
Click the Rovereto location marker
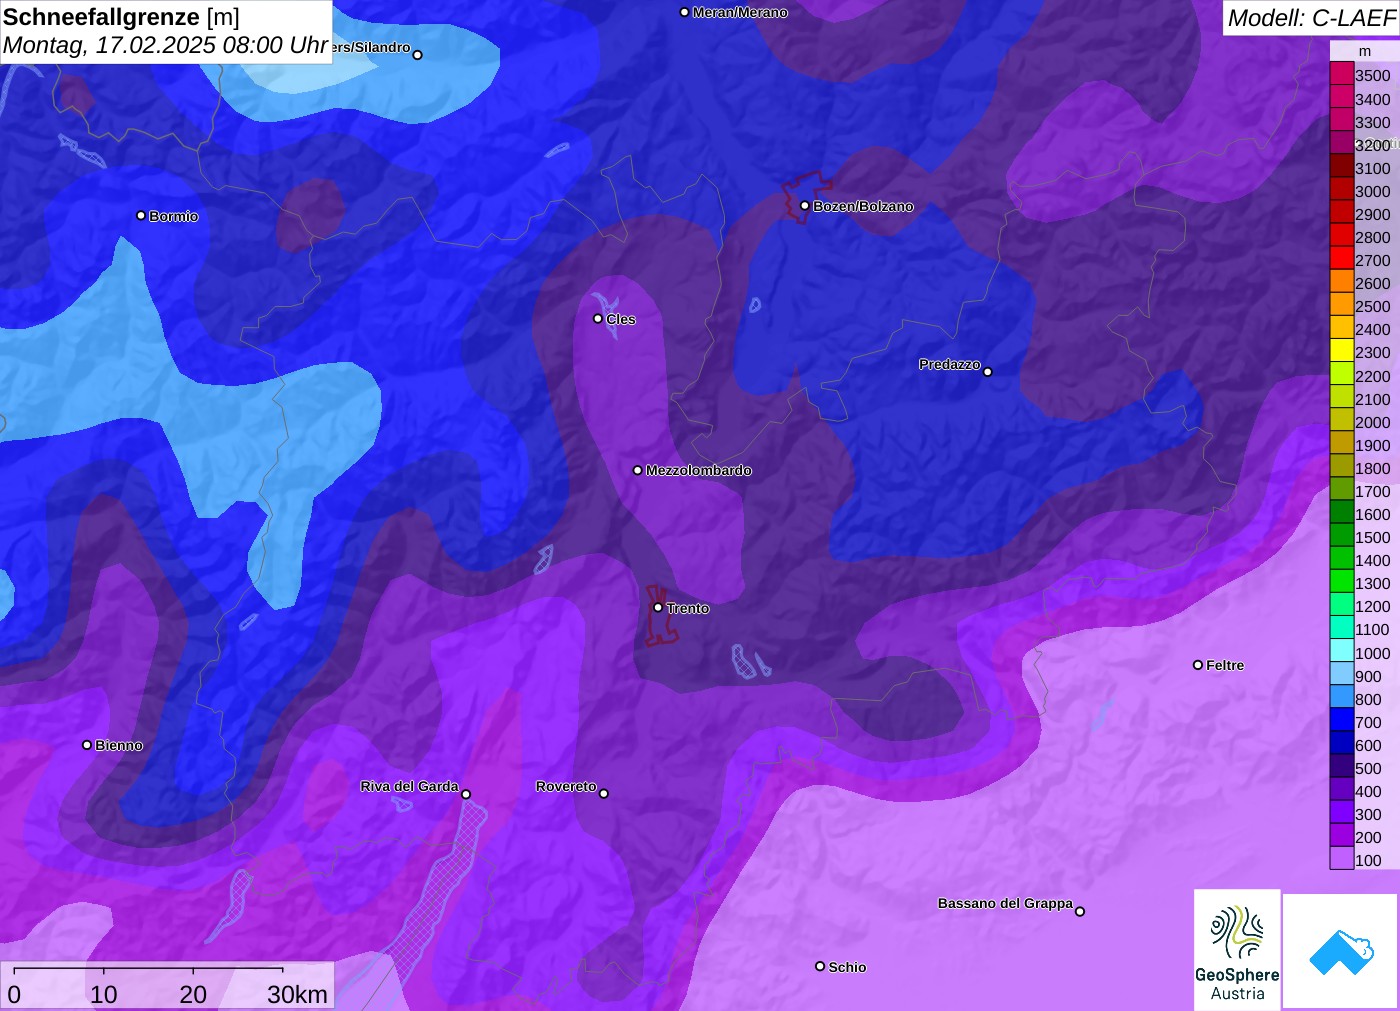[x=604, y=794]
